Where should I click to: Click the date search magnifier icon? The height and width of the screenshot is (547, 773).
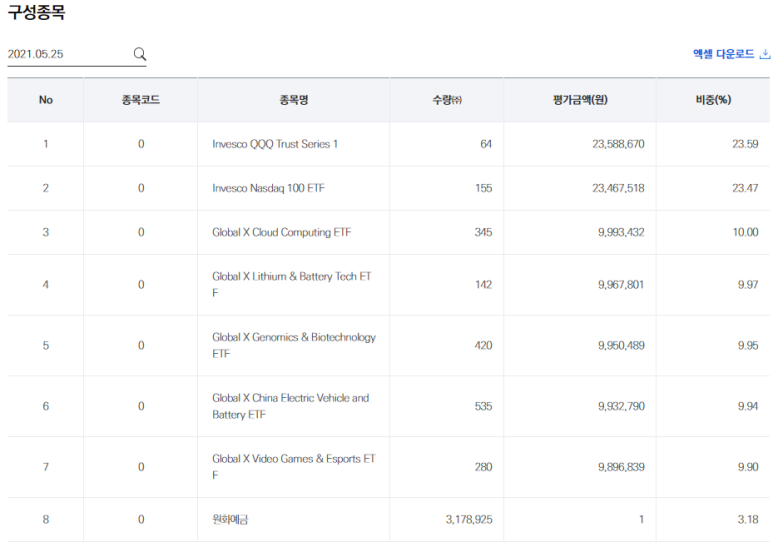click(x=140, y=54)
